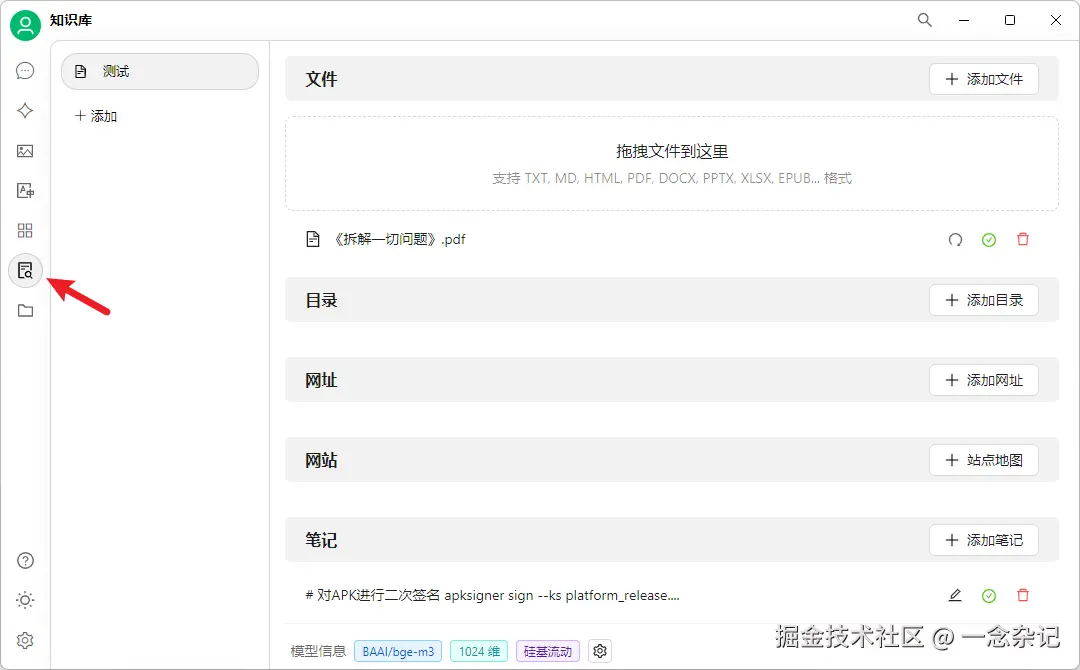Open the settings gear in sidebar
Image resolution: width=1080 pixels, height=670 pixels.
(25, 640)
